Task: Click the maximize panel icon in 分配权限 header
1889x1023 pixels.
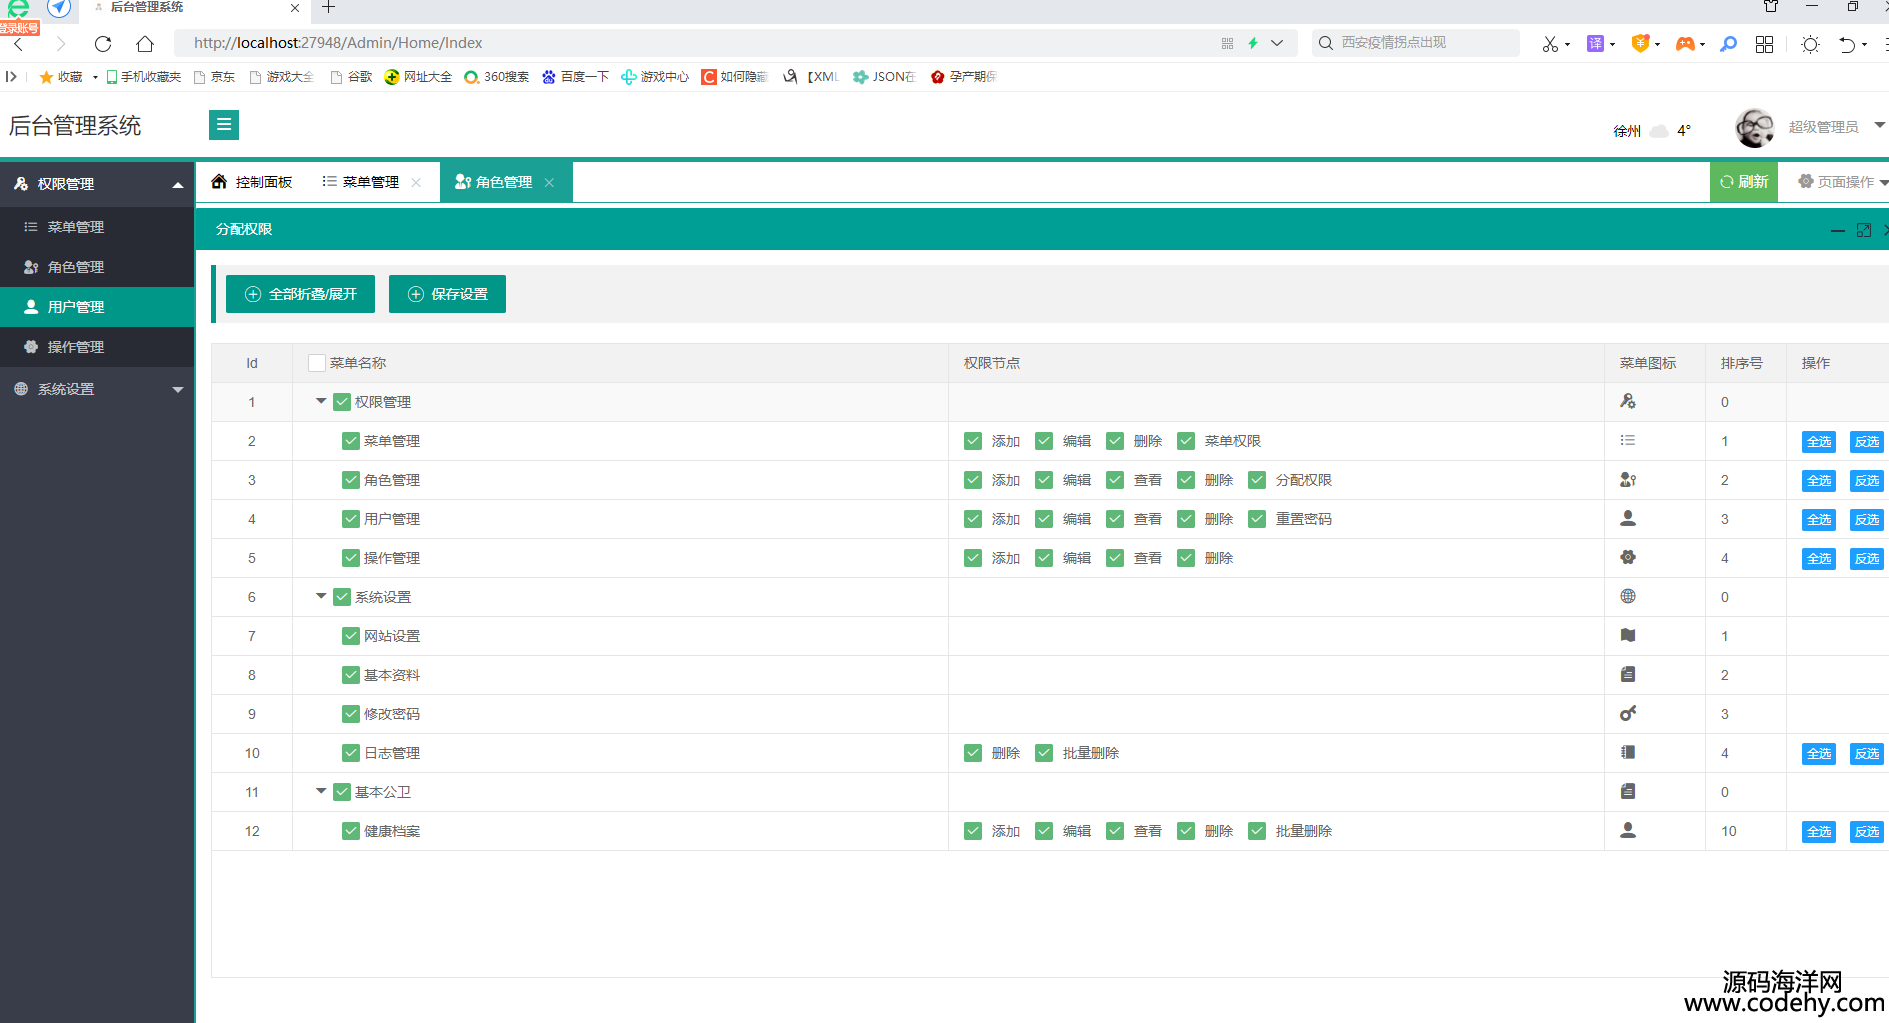Action: (1864, 230)
